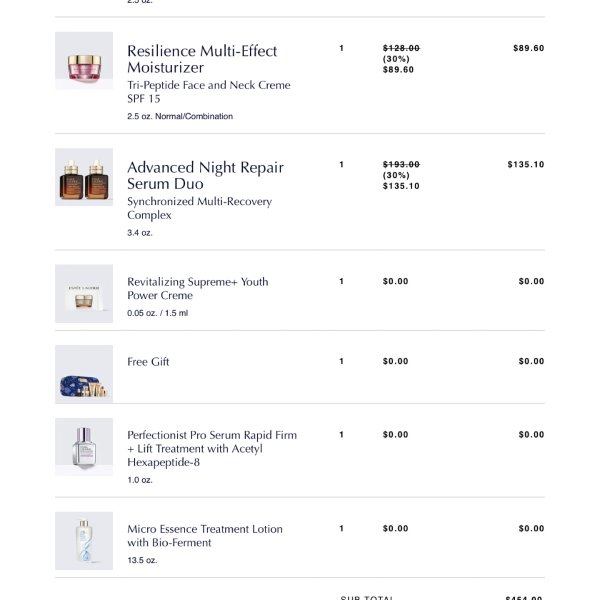Click the struck-through $128.00 original price
The height and width of the screenshot is (600, 600).
click(401, 48)
